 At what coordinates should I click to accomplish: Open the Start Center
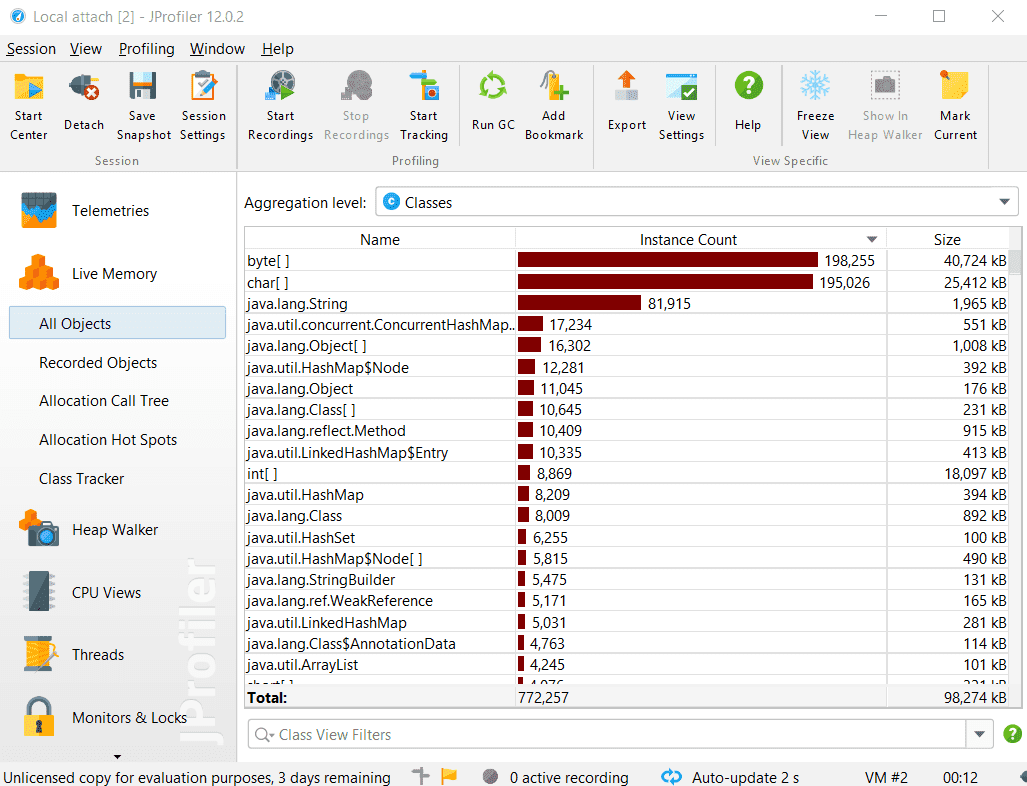click(x=29, y=106)
